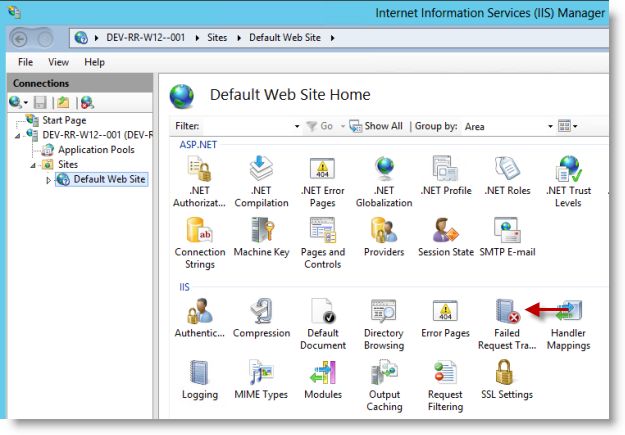Open IIS Error Pages feature
This screenshot has height=435, width=625.
[445, 318]
